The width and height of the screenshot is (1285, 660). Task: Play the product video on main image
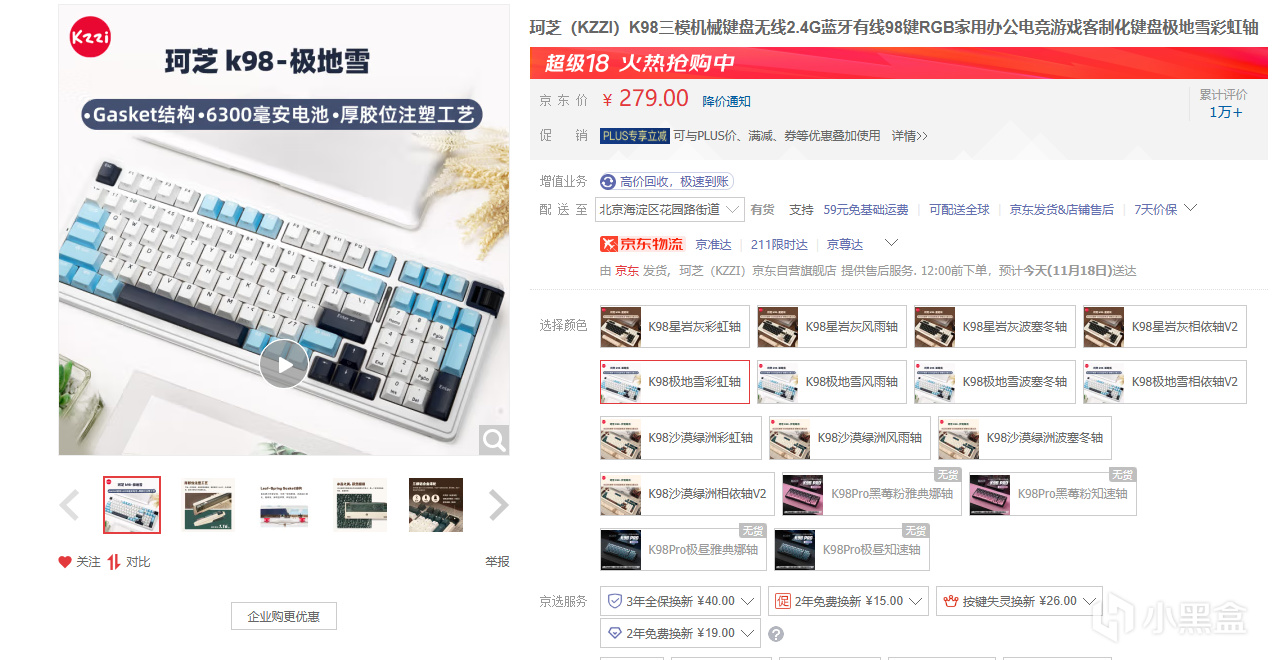284,364
